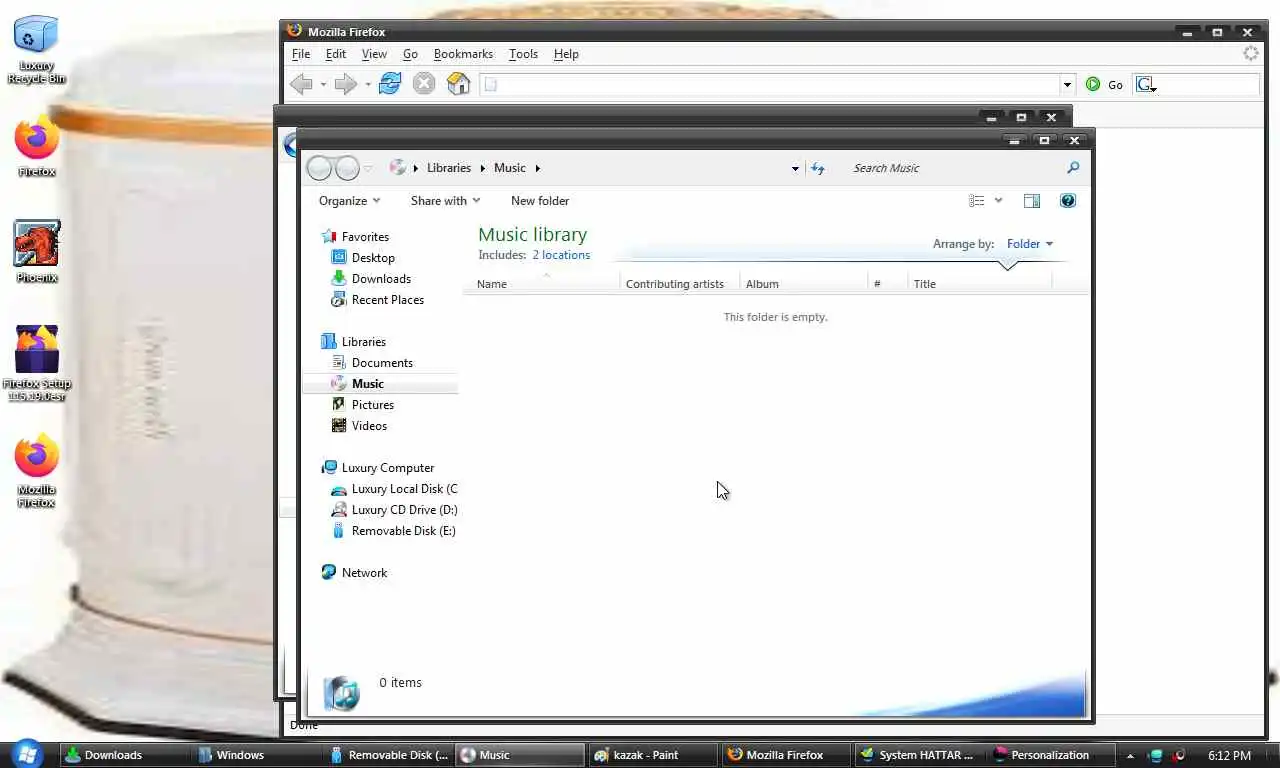Viewport: 1280px width, 768px height.
Task: Open Bookmarks menu in Firefox
Action: click(463, 54)
